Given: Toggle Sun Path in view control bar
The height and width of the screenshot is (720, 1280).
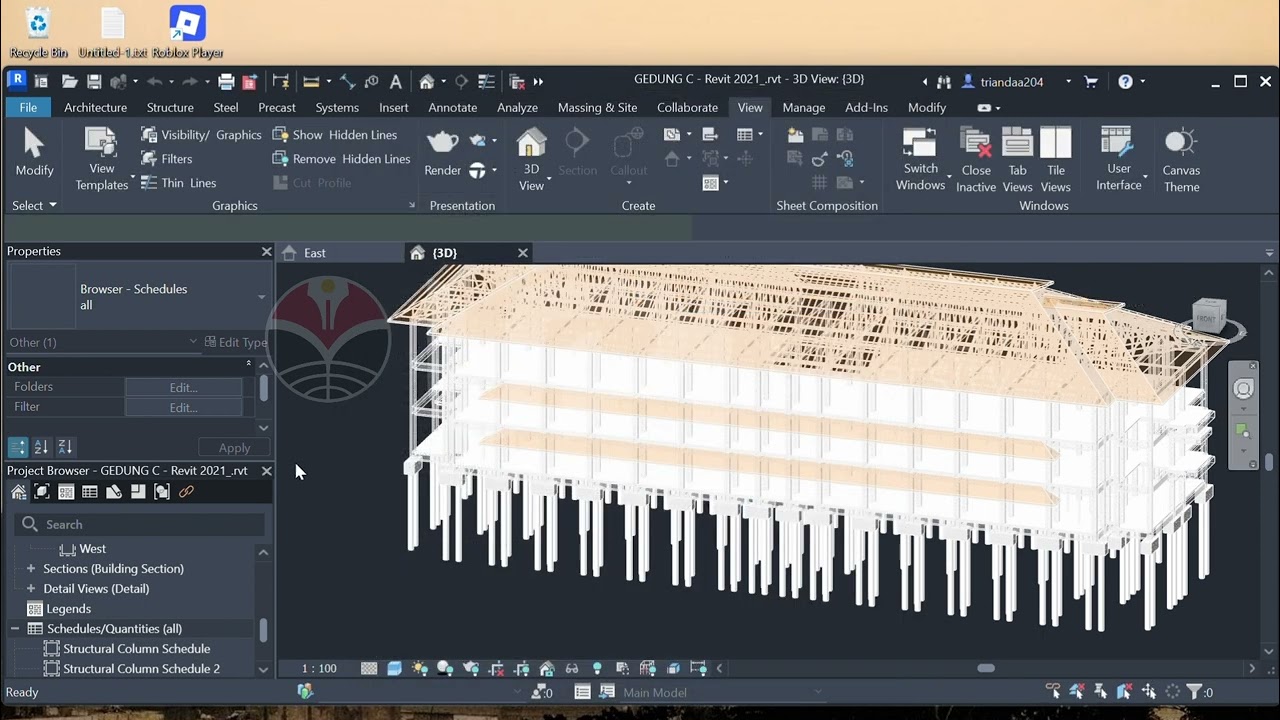Looking at the screenshot, I should coord(420,668).
